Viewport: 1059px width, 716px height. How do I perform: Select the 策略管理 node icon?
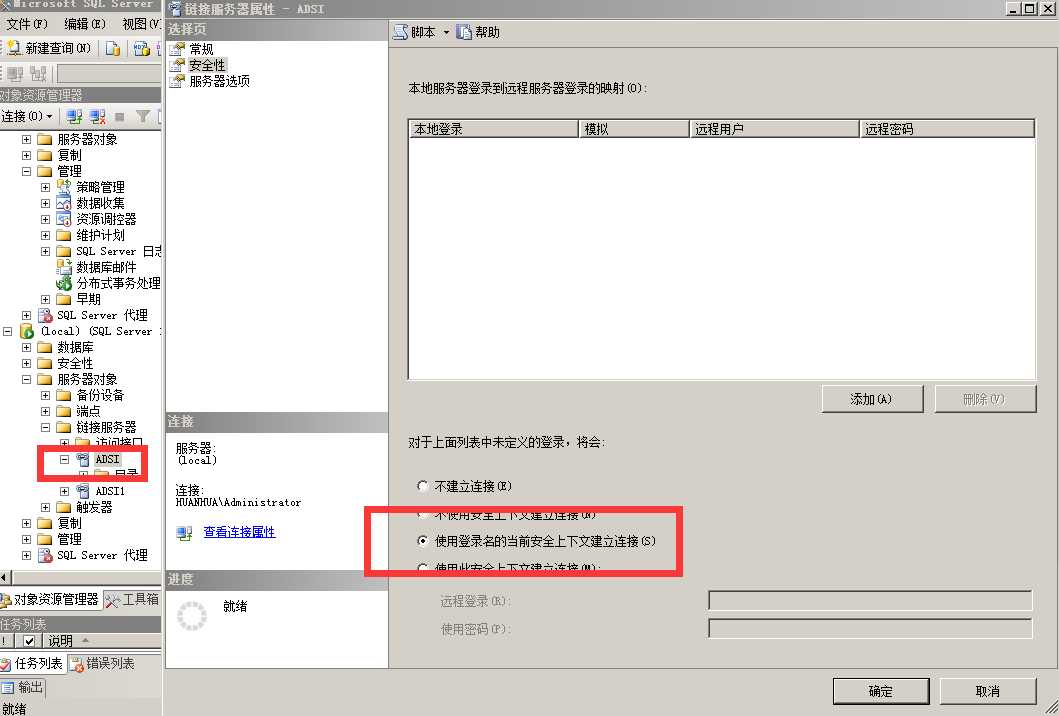click(x=63, y=187)
